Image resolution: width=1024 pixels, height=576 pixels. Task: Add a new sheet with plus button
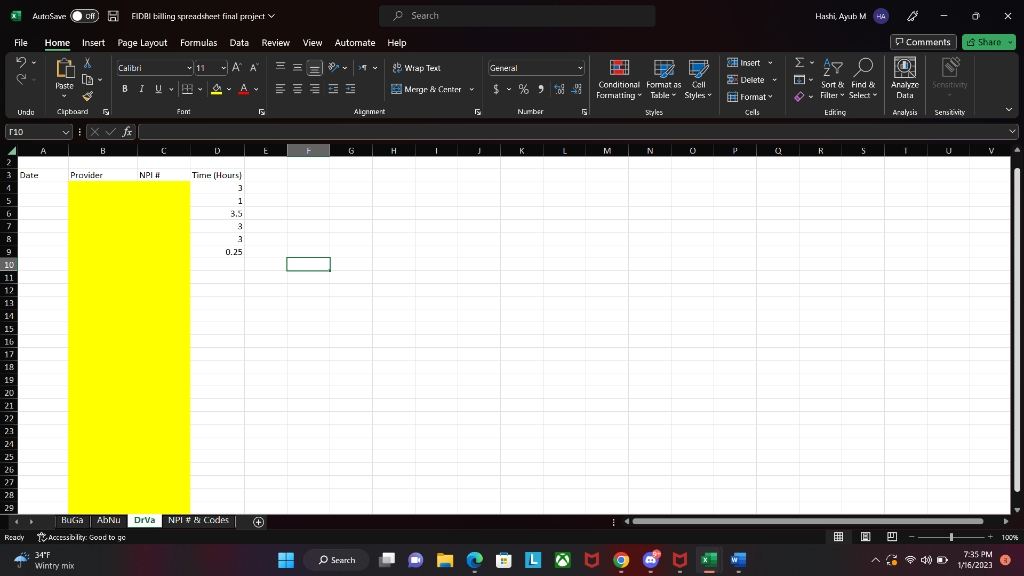coord(259,522)
